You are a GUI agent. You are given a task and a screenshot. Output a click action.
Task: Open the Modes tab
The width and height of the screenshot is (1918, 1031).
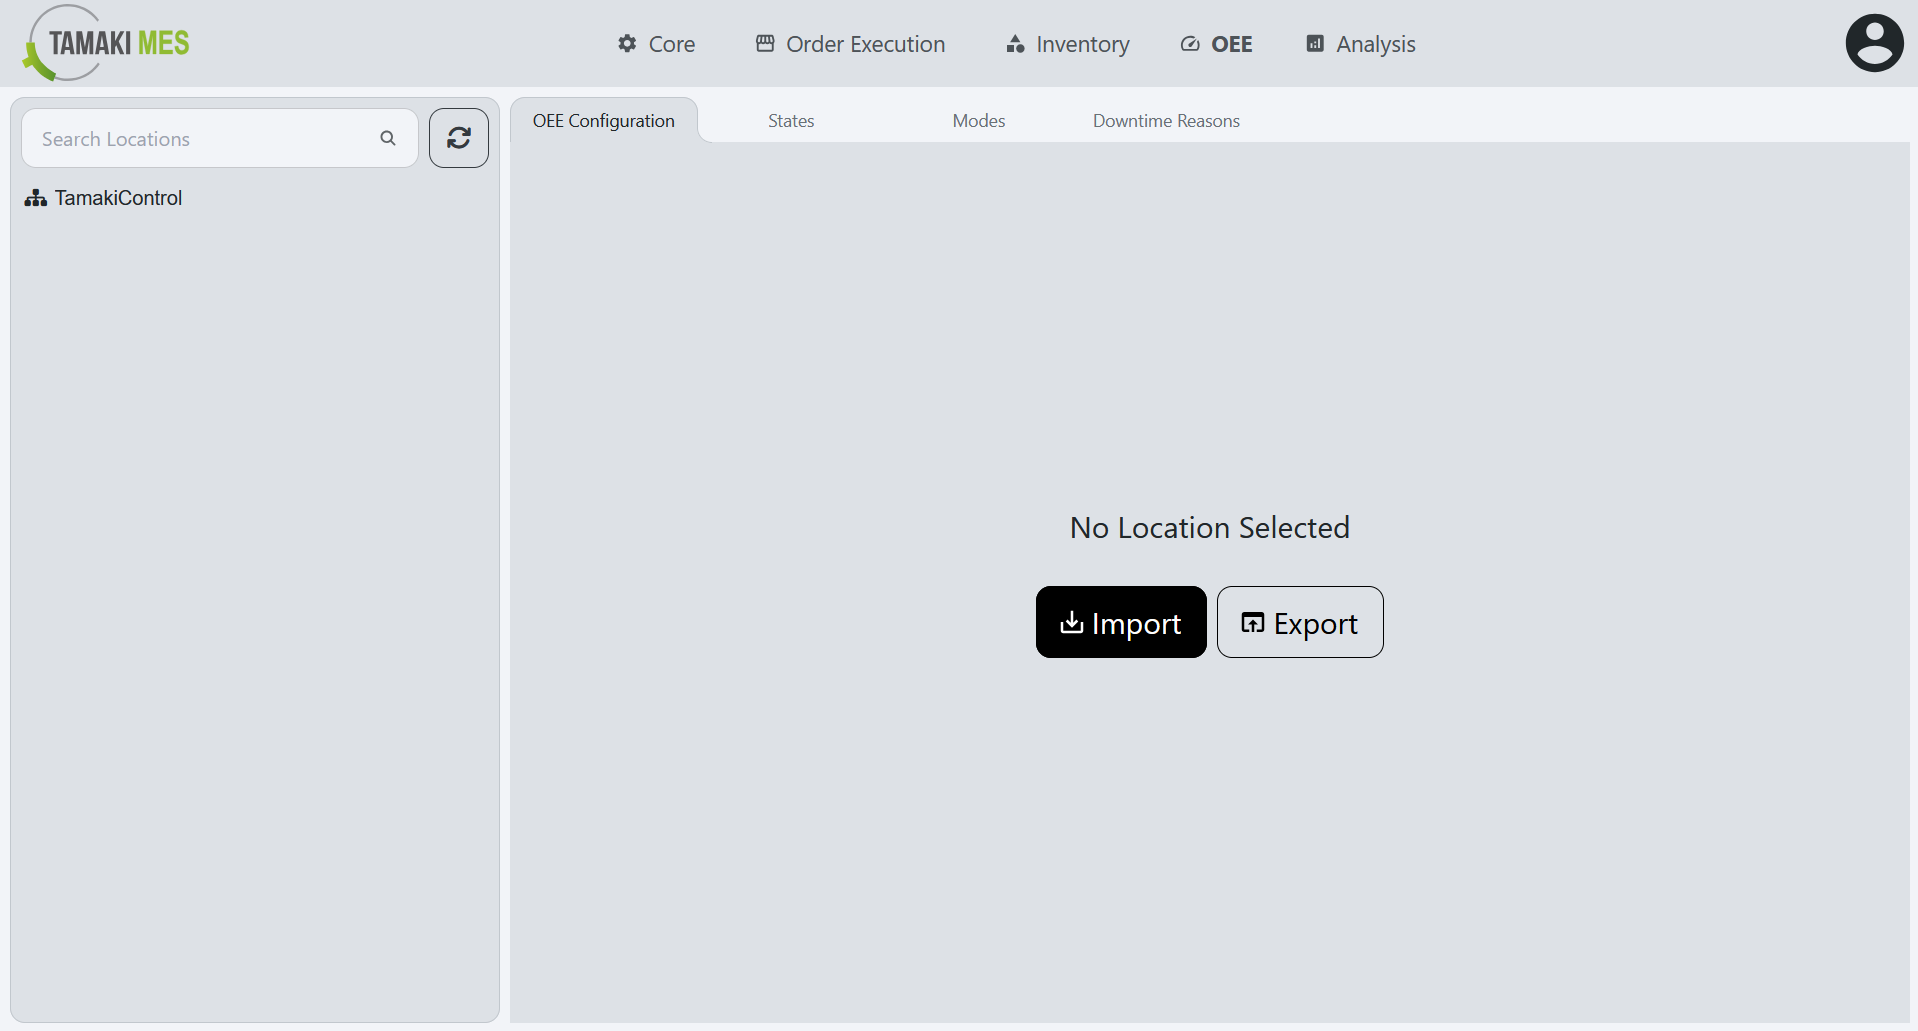(x=979, y=120)
